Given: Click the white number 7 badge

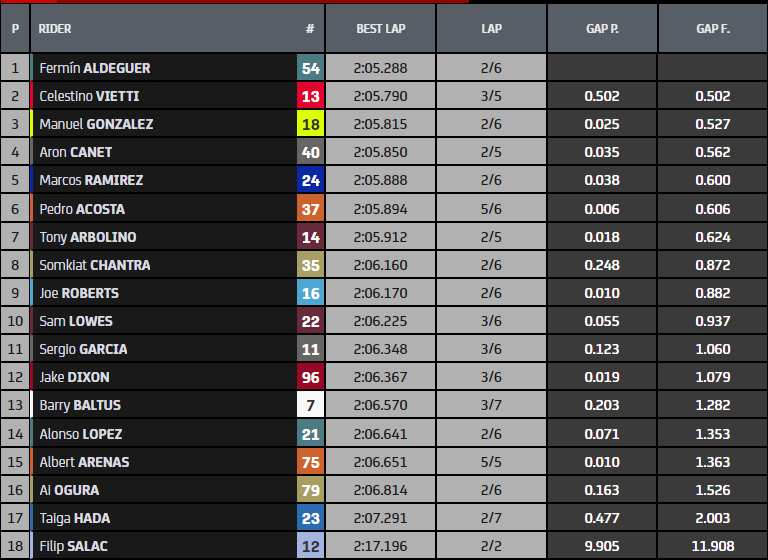Looking at the screenshot, I should [310, 406].
